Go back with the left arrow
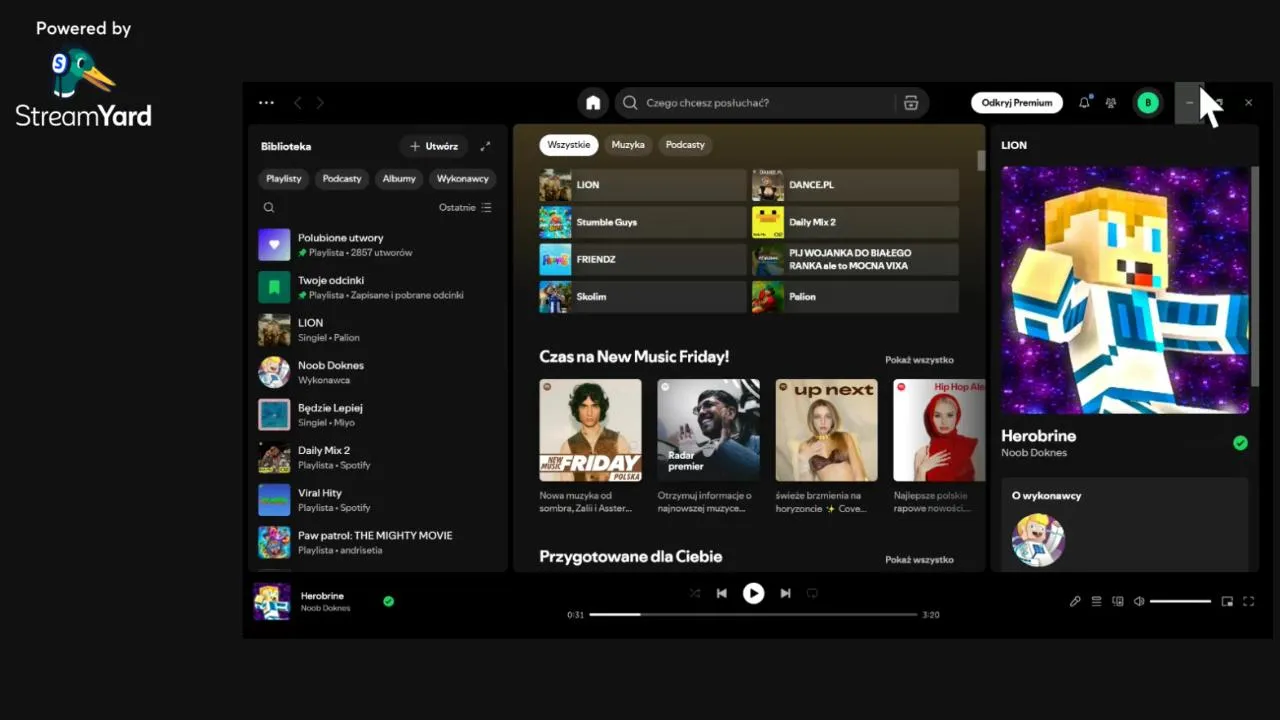 (x=297, y=103)
